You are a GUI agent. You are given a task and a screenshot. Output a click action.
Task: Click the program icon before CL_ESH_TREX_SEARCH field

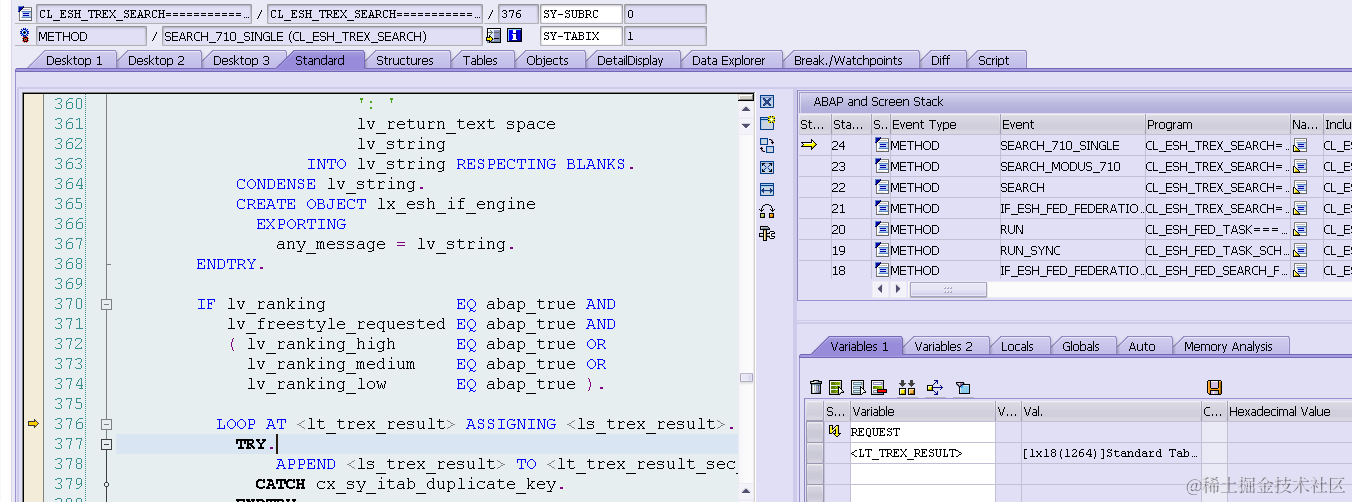(x=25, y=14)
